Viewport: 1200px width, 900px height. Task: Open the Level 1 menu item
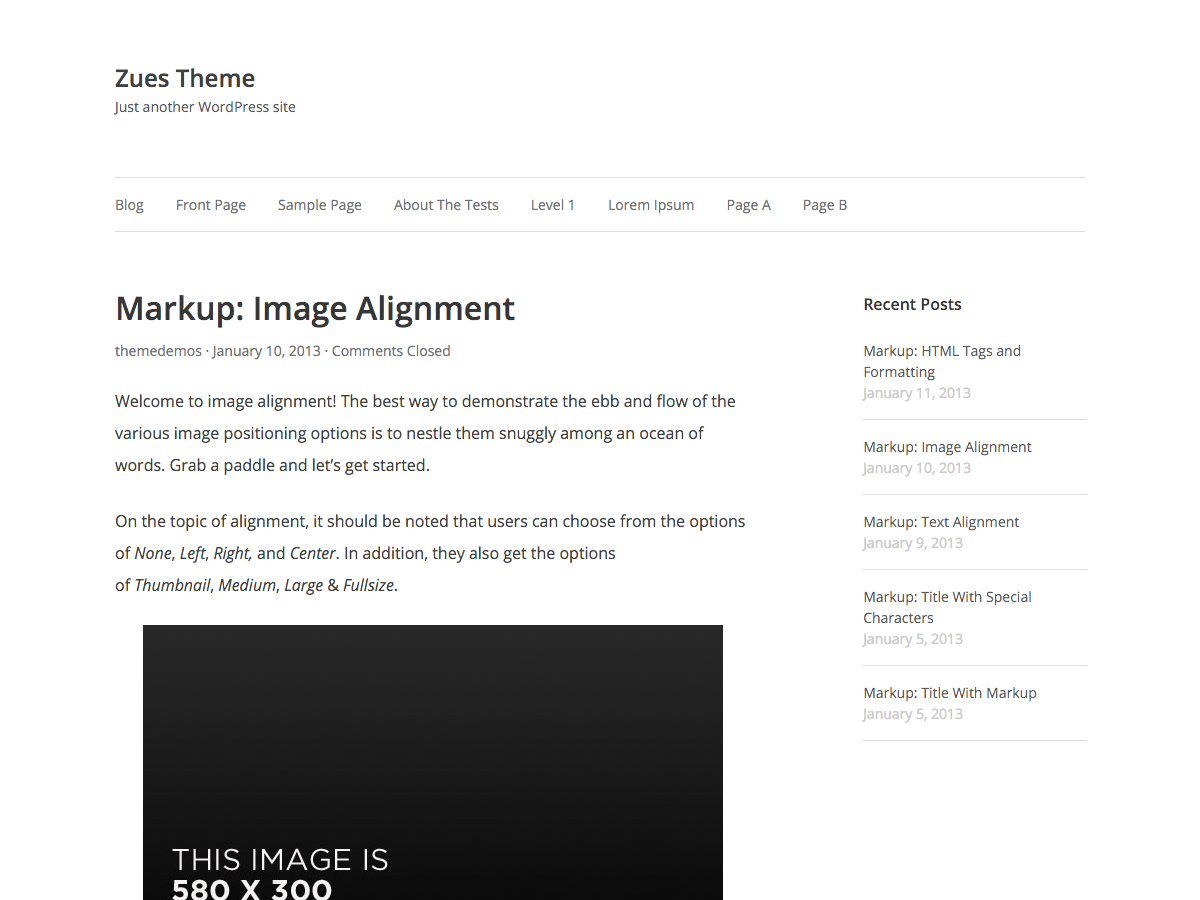pyautogui.click(x=553, y=204)
